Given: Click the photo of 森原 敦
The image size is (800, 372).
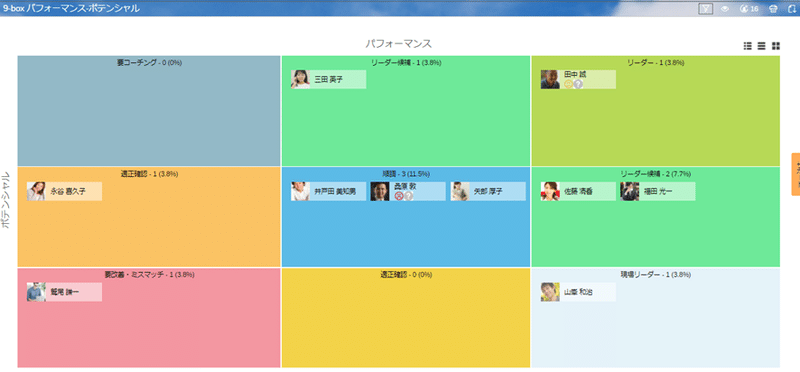Looking at the screenshot, I should pyautogui.click(x=380, y=191).
